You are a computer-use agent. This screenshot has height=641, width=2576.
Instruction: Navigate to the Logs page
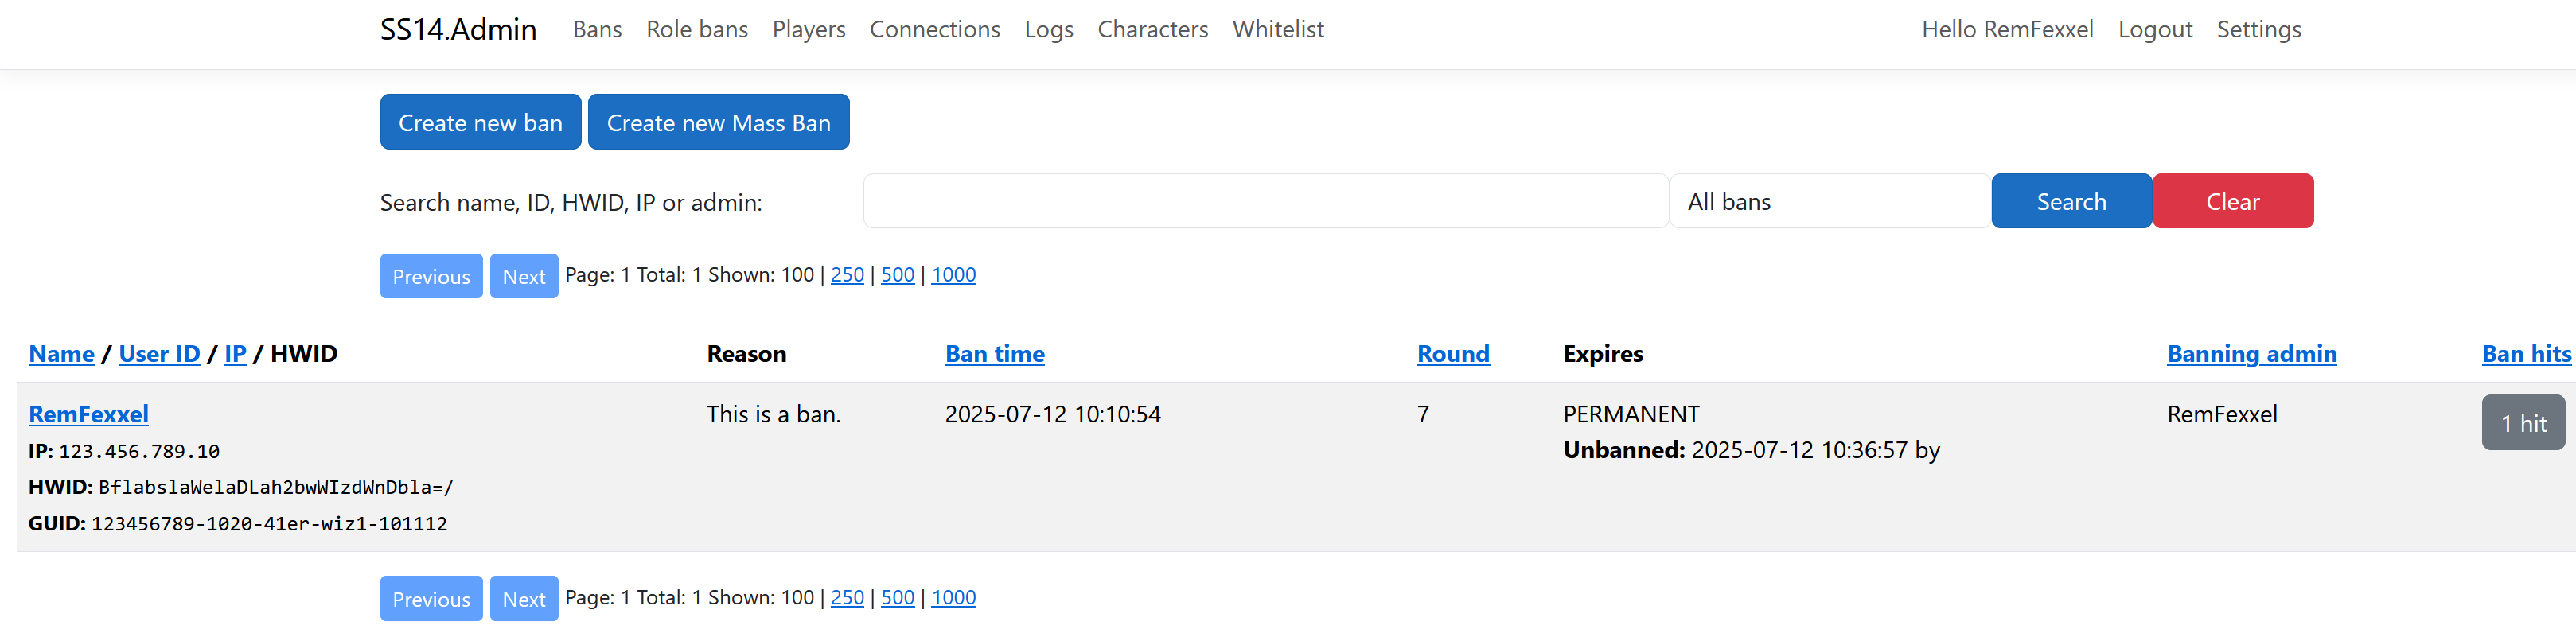click(x=1048, y=30)
